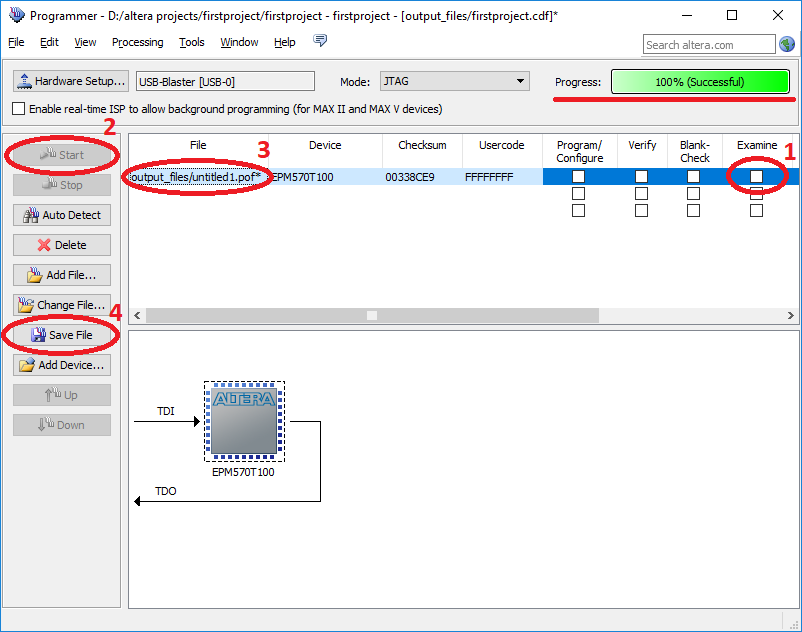Toggle second-row Program/Configure checkbox

[x=578, y=193]
